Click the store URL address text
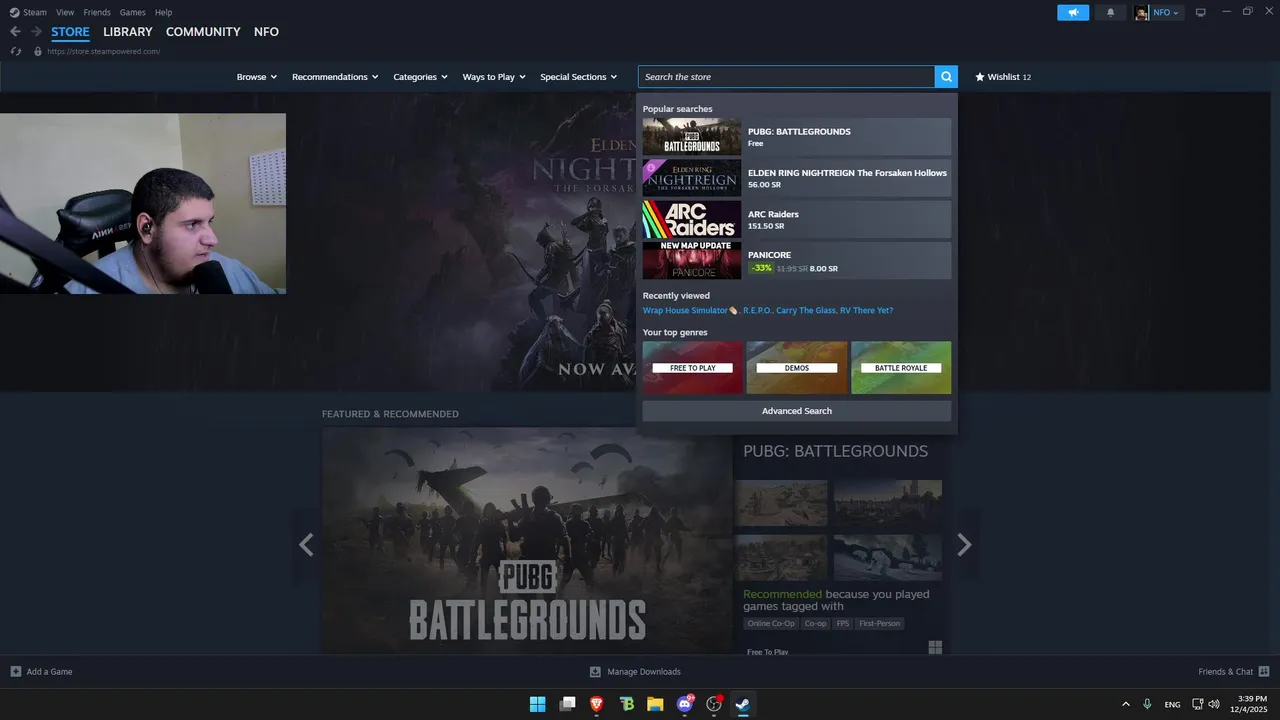Screen dimensions: 1280x720 103,51
